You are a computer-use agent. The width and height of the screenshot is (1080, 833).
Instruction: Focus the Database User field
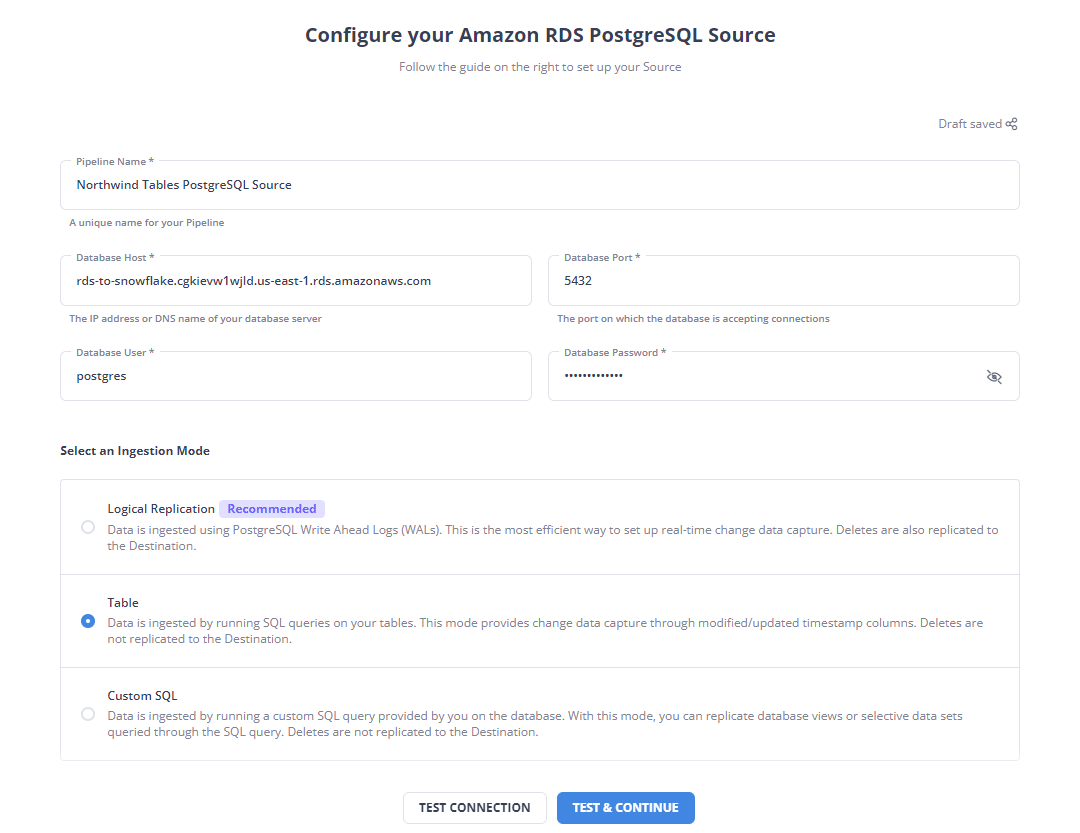click(x=296, y=376)
